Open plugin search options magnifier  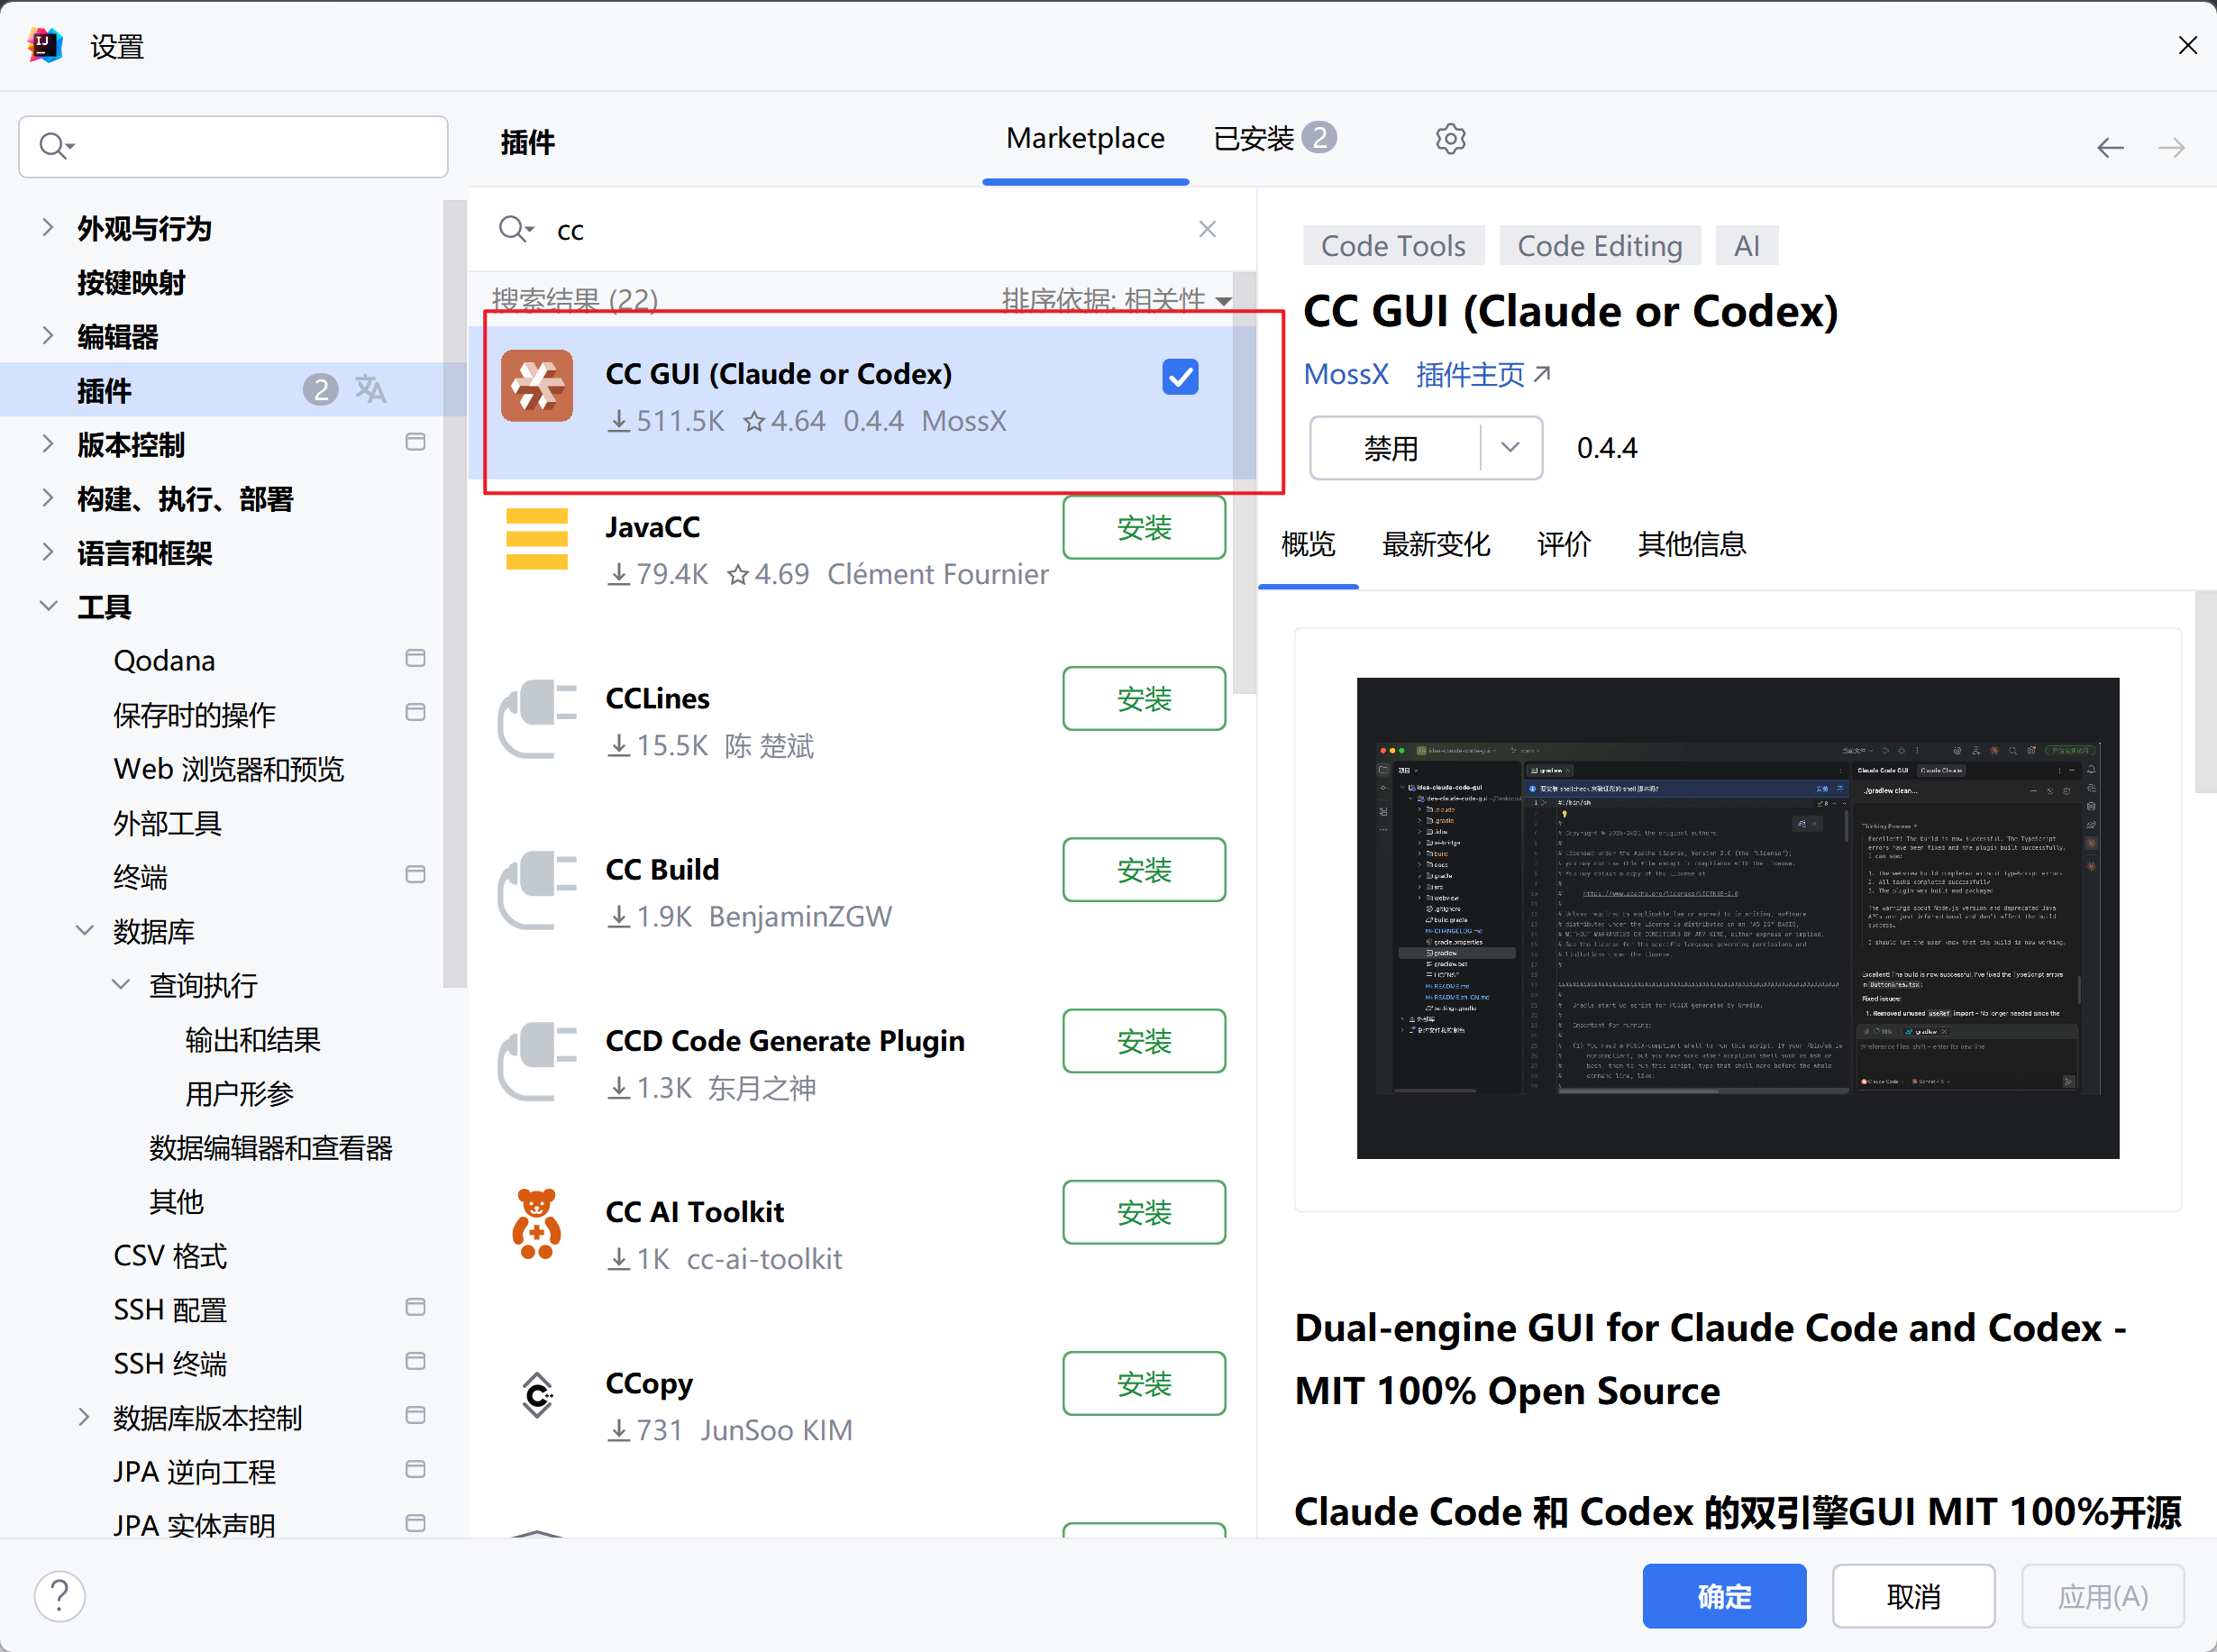pos(516,229)
